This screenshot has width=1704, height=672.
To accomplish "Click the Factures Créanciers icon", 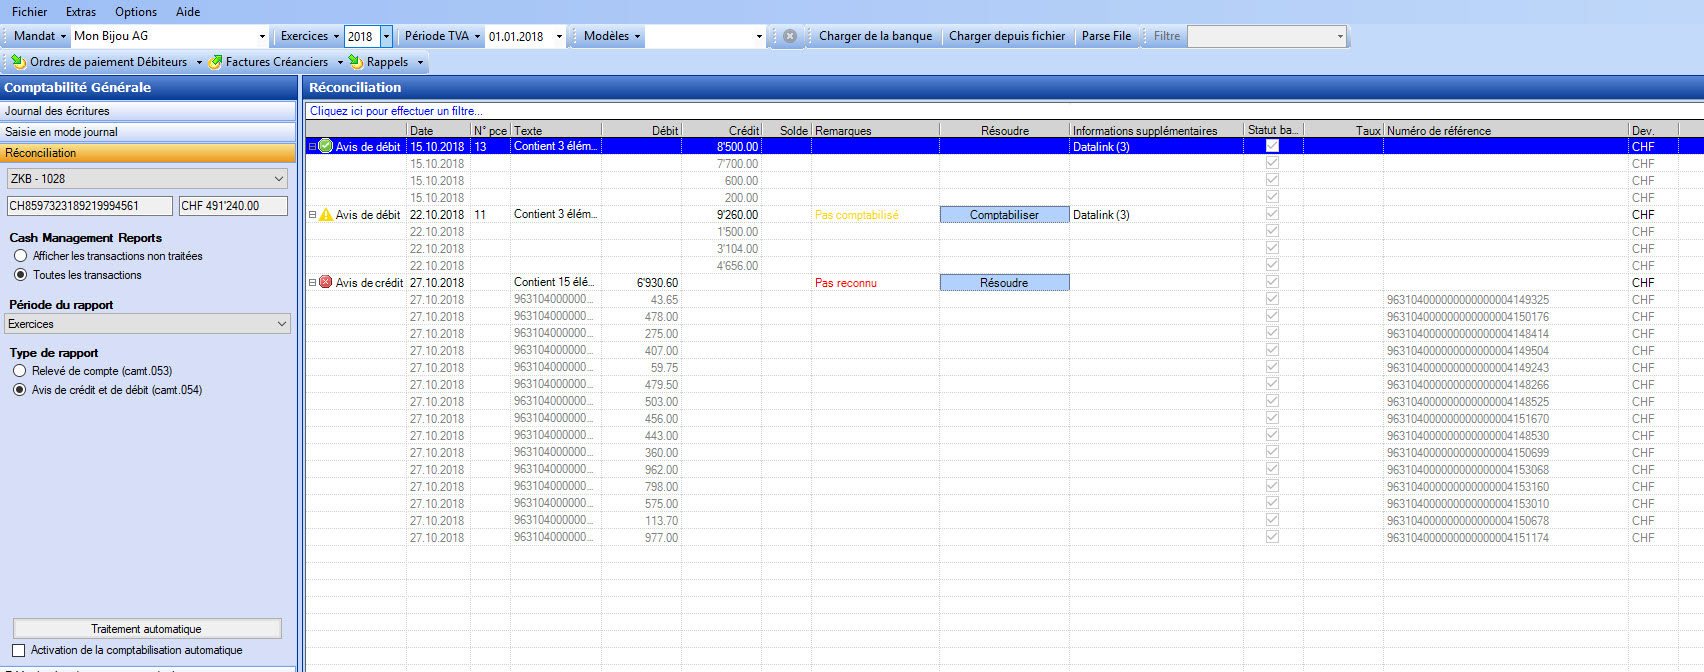I will [x=215, y=62].
